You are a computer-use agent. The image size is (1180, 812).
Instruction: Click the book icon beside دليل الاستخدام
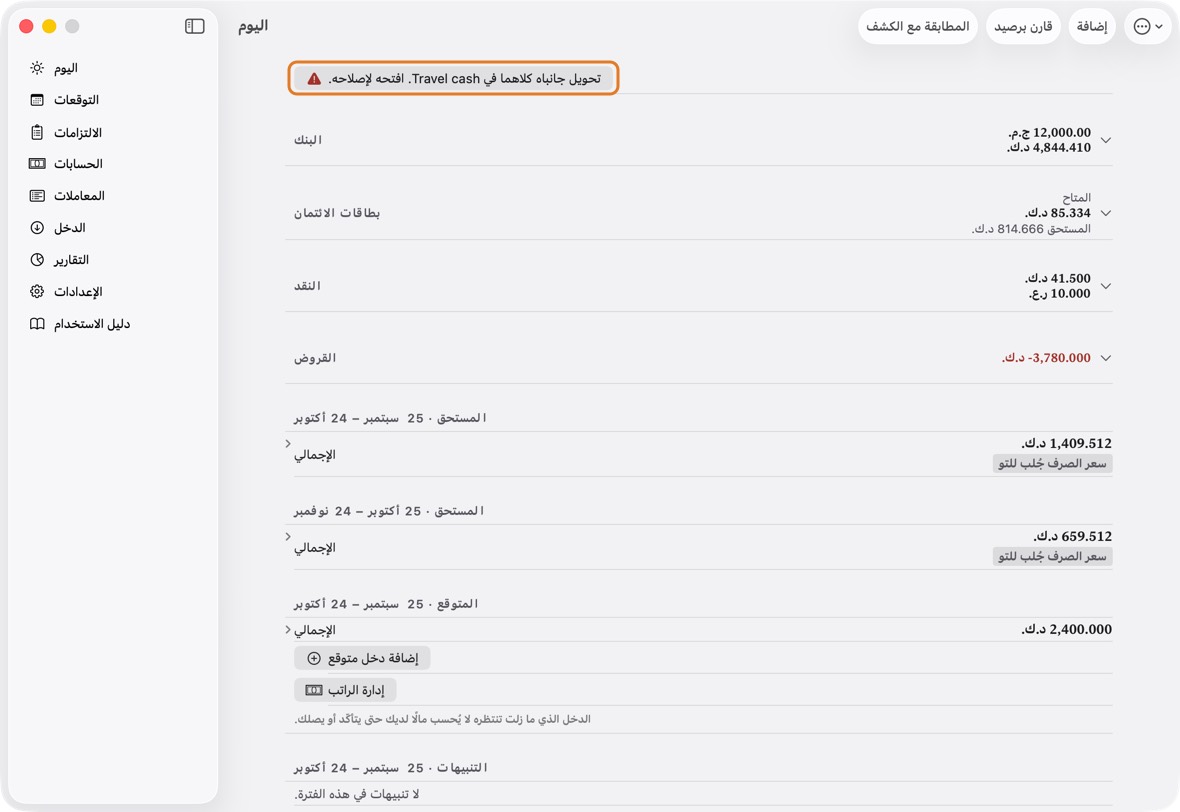(37, 324)
